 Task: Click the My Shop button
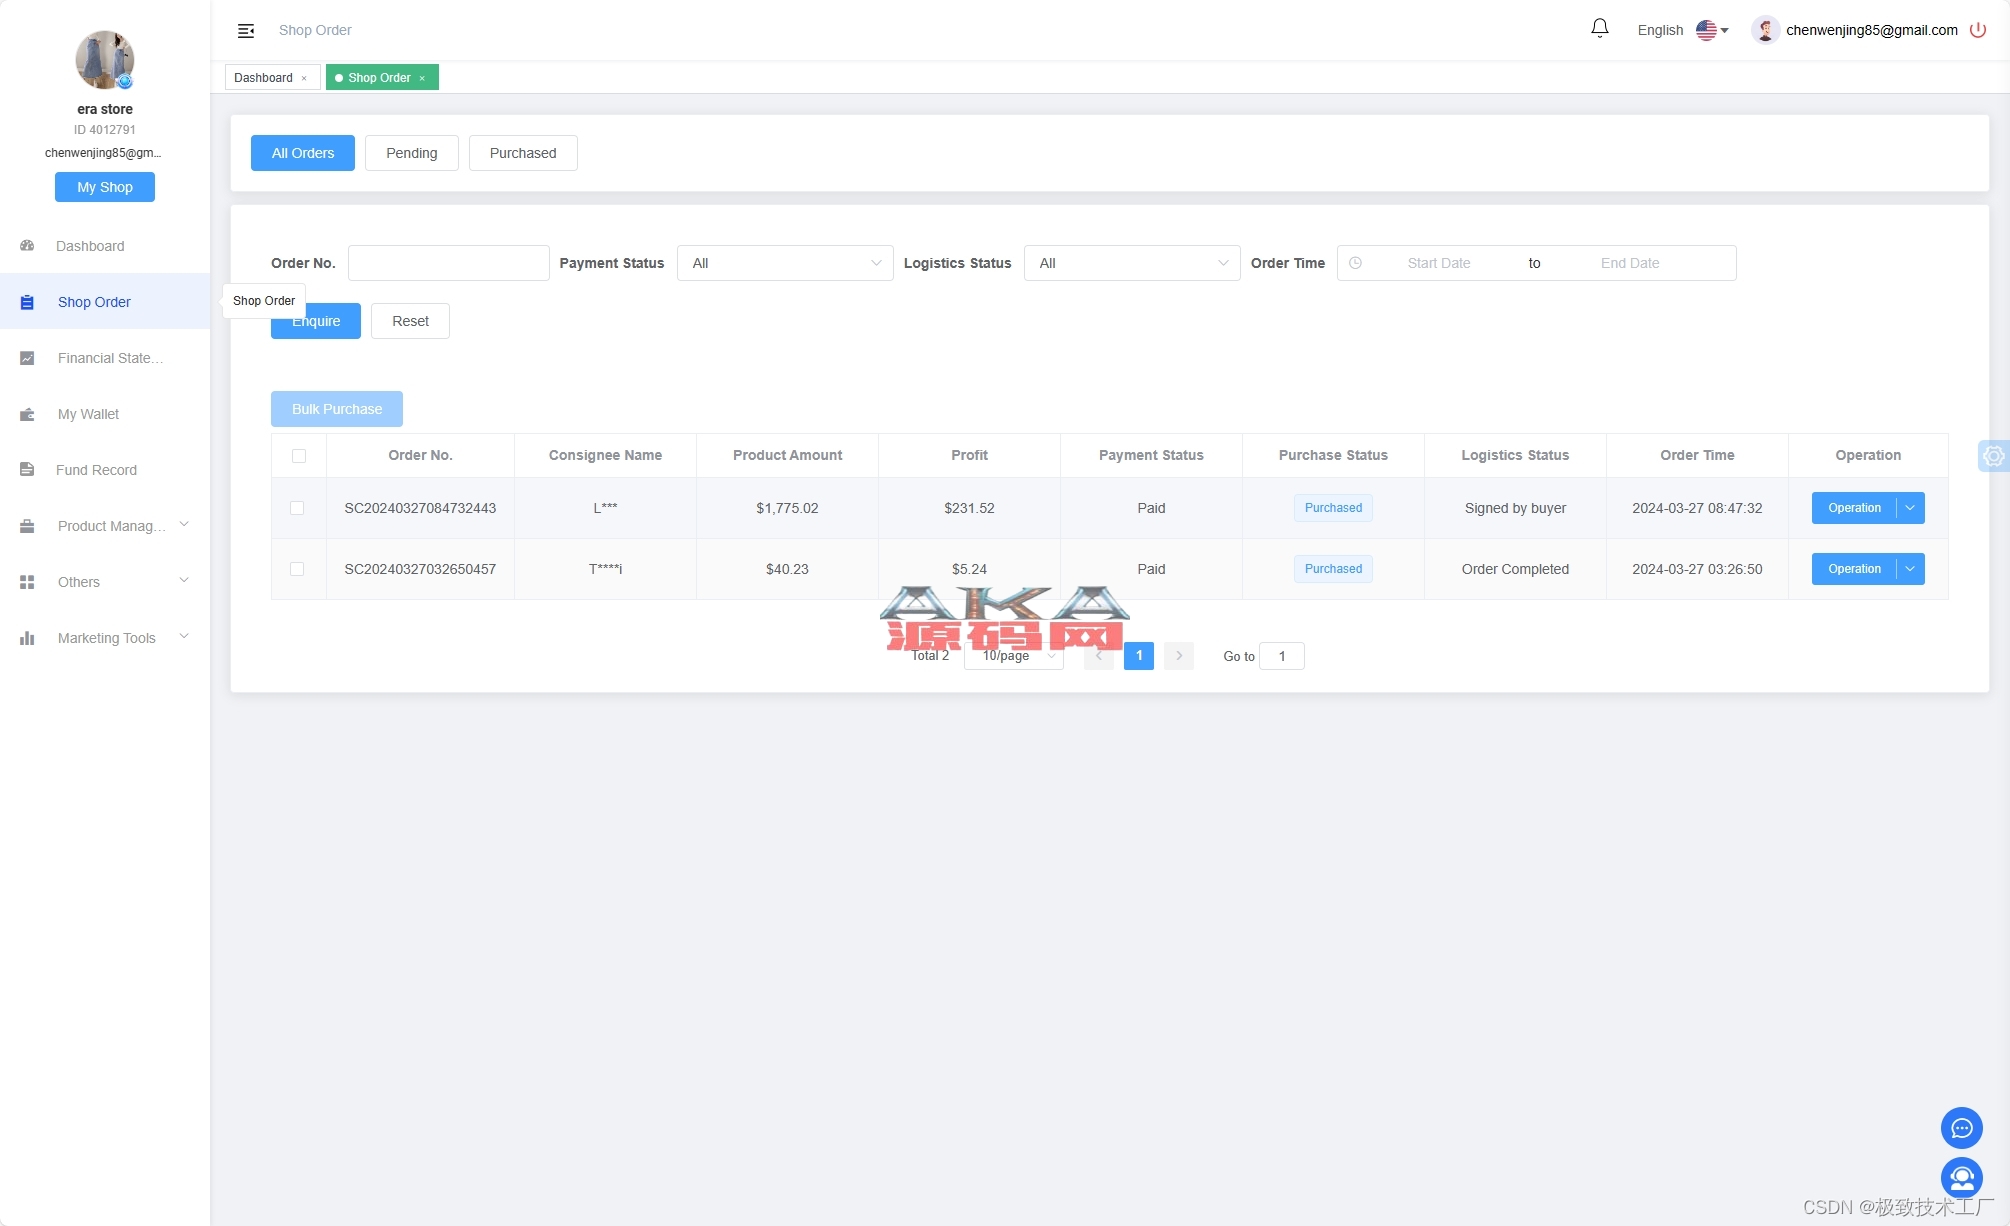point(105,187)
